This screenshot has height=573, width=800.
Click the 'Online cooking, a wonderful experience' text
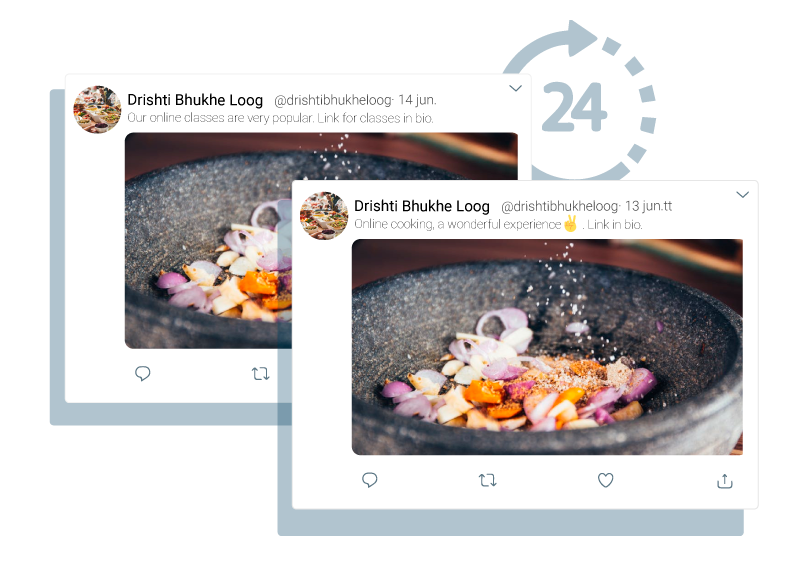(458, 224)
